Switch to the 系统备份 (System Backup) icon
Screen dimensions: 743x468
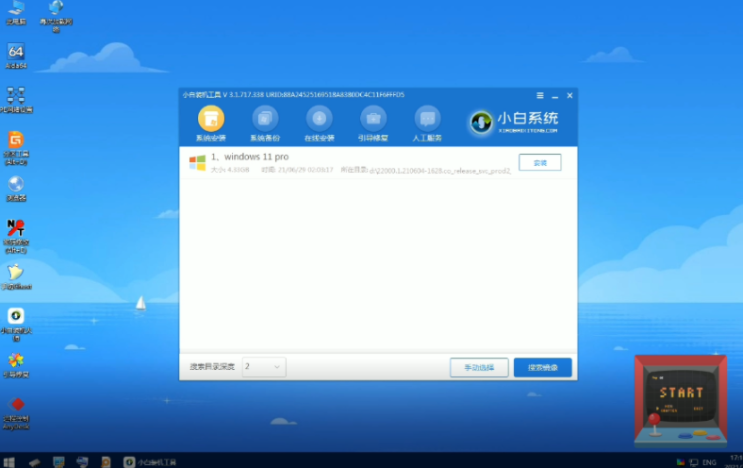point(265,119)
